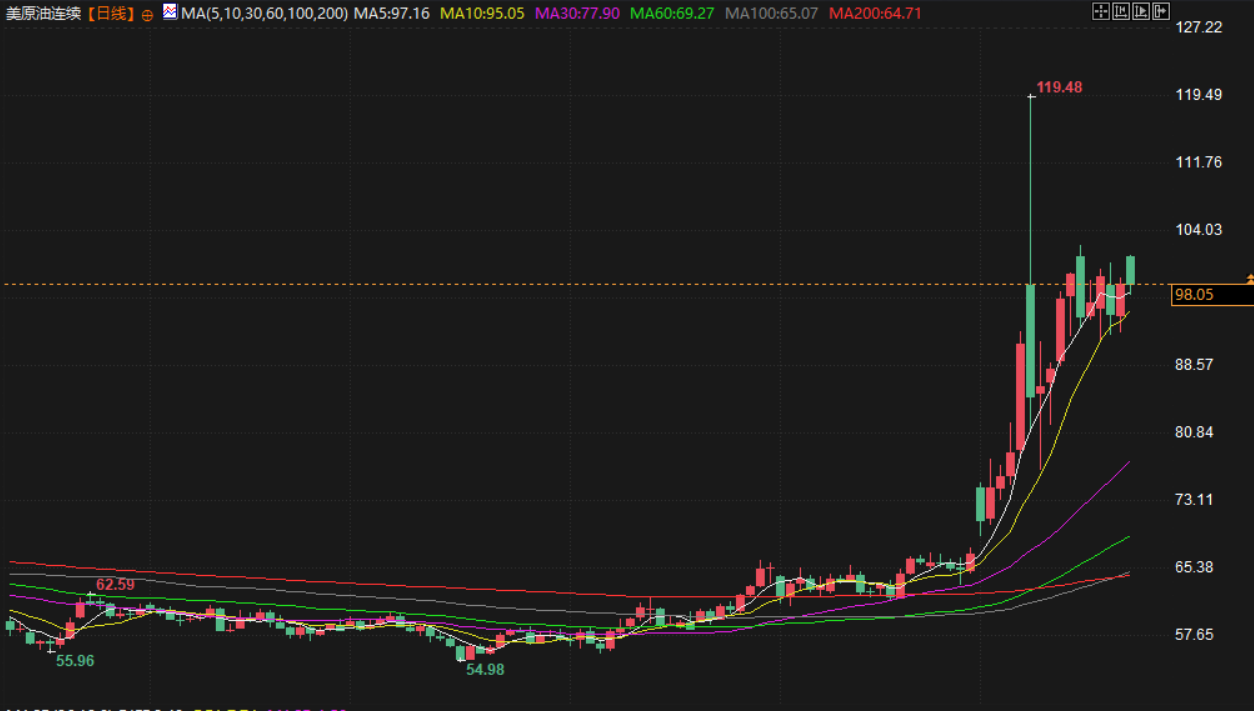Image resolution: width=1254 pixels, height=711 pixels.
Task: Click the export arrow icon at top right
Action: coord(1161,11)
